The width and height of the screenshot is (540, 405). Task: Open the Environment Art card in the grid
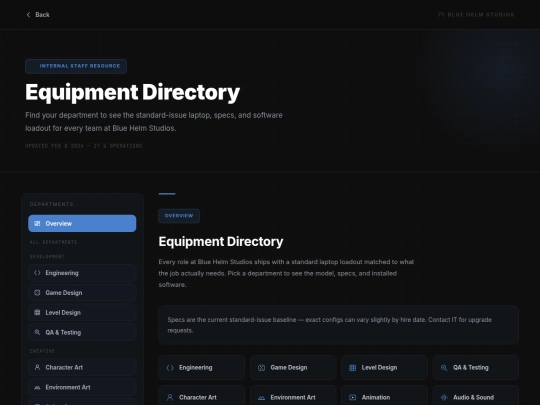(x=293, y=396)
